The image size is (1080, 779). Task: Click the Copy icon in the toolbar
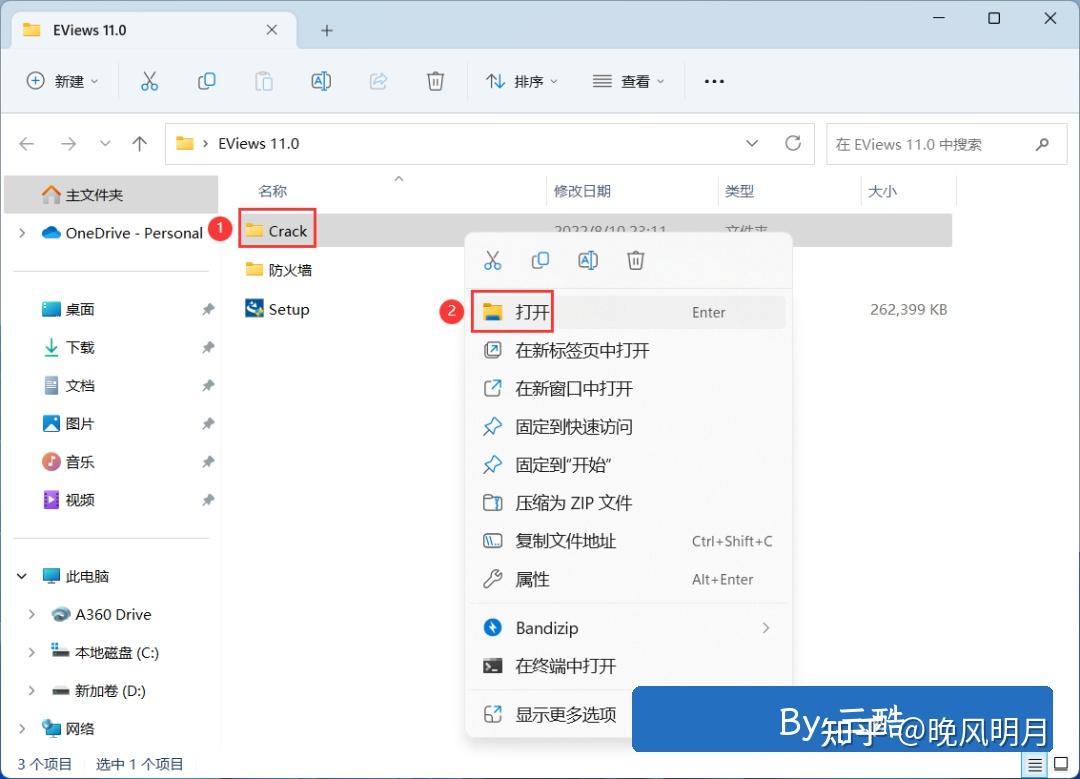click(206, 81)
